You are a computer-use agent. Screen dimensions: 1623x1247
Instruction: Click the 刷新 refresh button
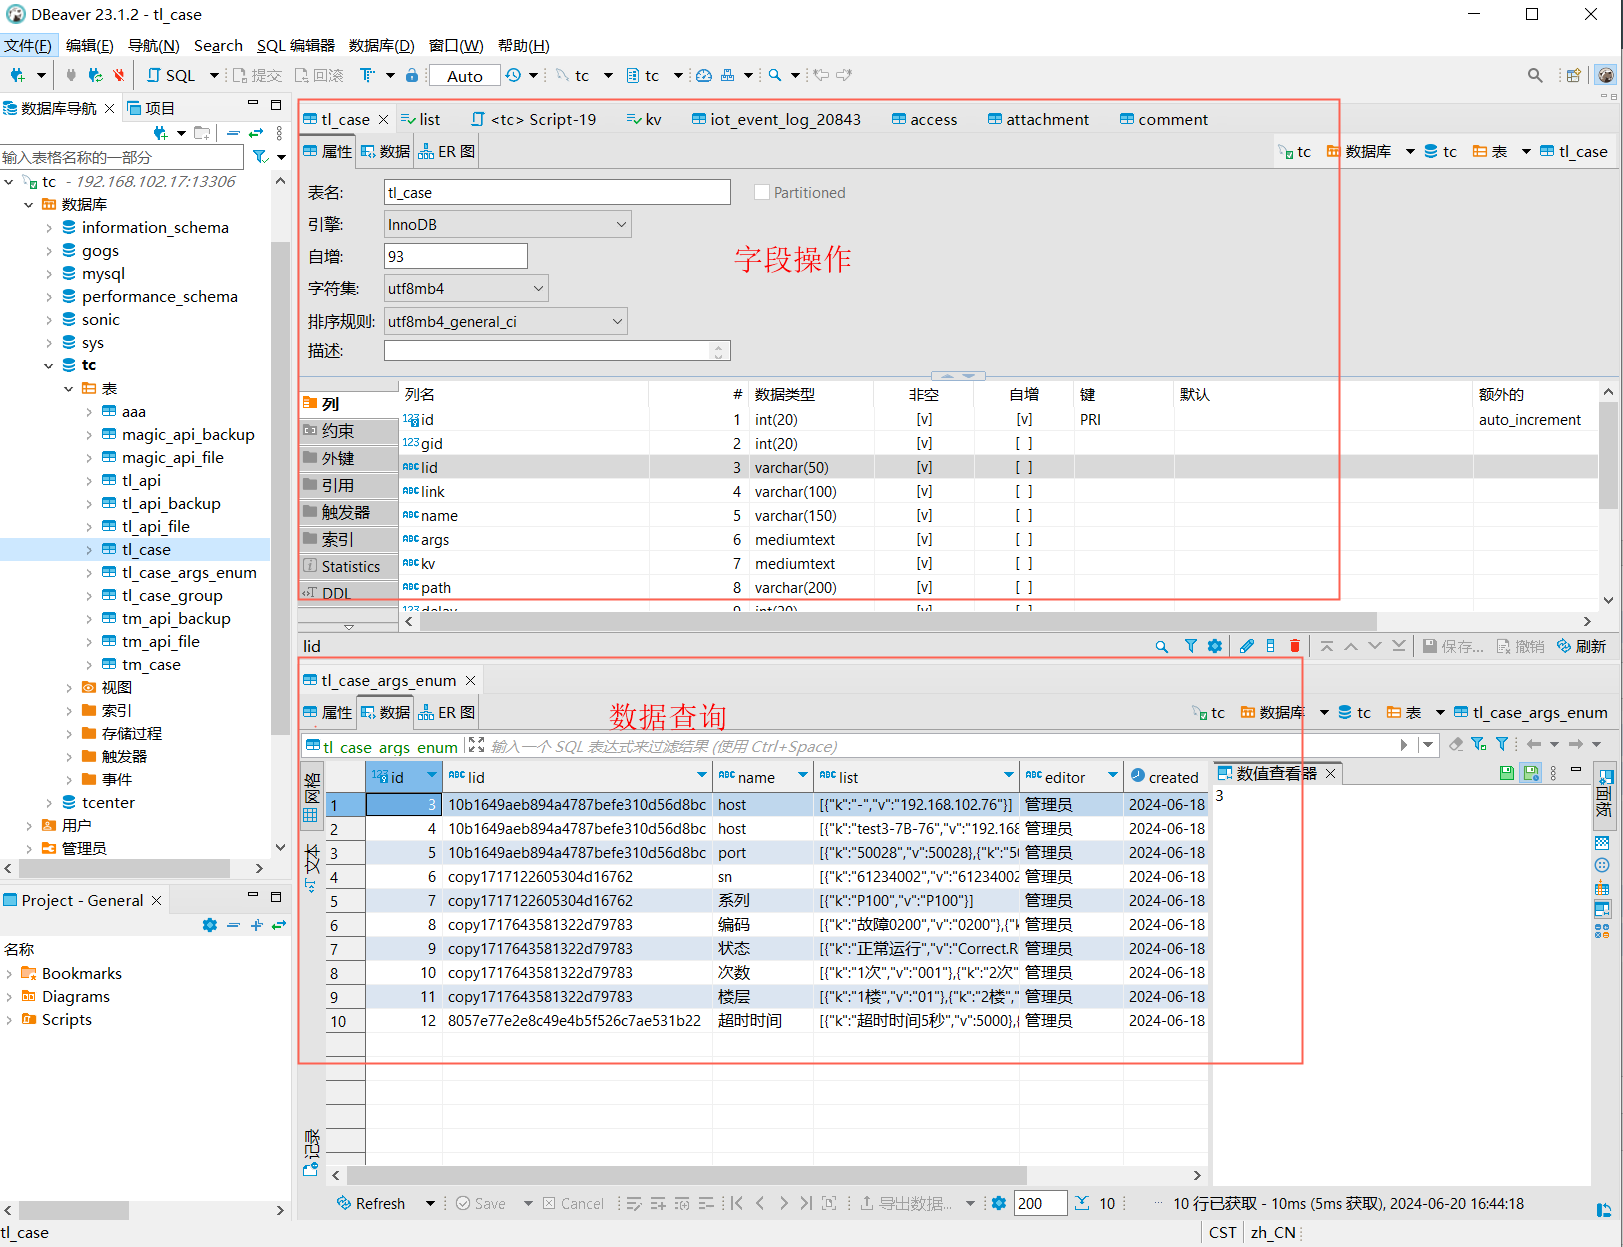pyautogui.click(x=1581, y=646)
